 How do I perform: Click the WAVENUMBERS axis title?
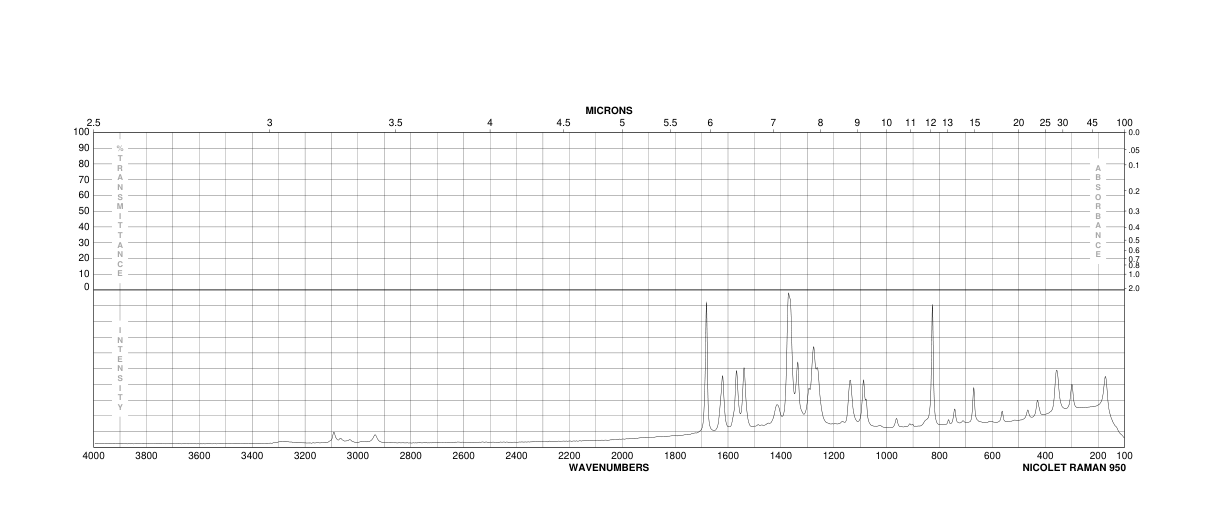(609, 467)
